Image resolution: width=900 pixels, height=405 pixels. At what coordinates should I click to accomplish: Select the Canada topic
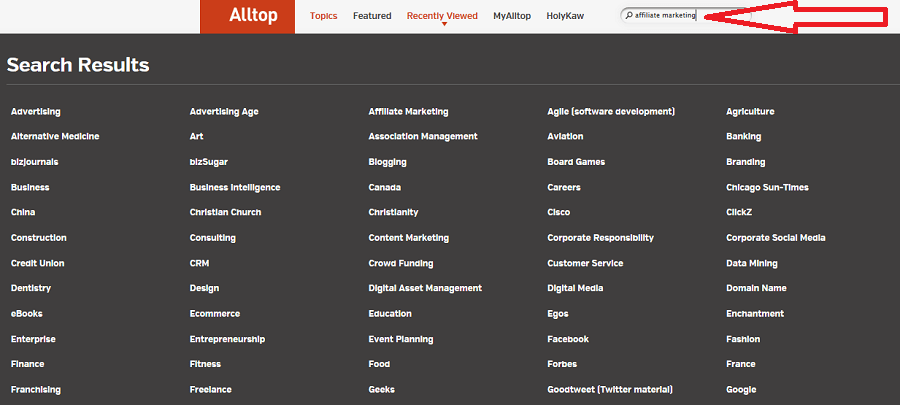[385, 187]
